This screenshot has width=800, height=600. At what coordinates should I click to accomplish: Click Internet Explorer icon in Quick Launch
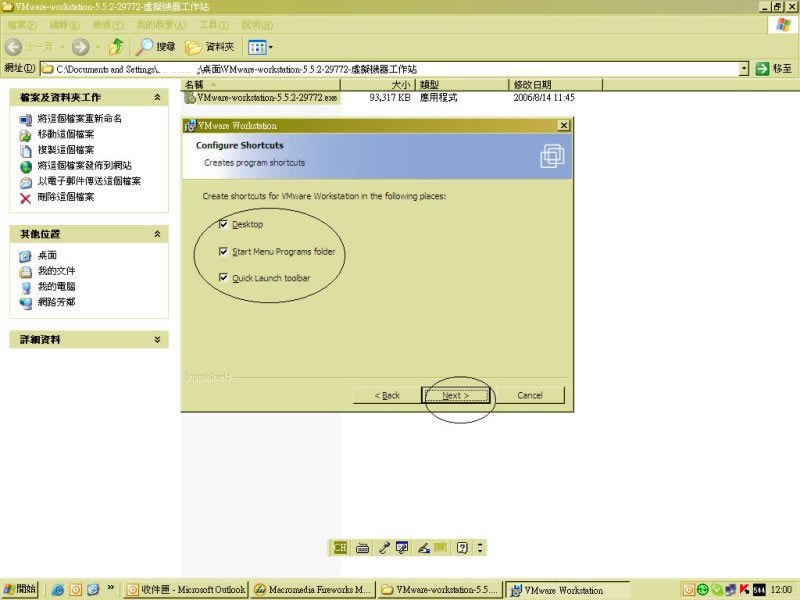(58, 590)
